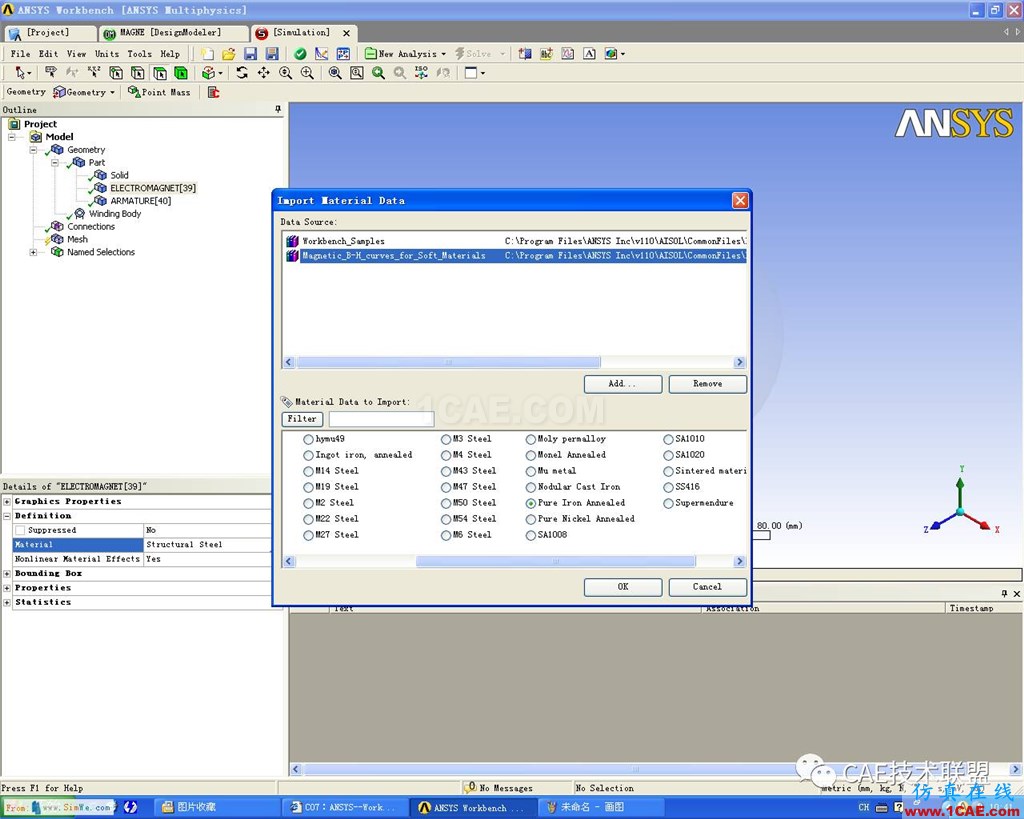Open the ANSYS Workbench taskbar button
Screen dimensions: 1024x819
(473, 807)
